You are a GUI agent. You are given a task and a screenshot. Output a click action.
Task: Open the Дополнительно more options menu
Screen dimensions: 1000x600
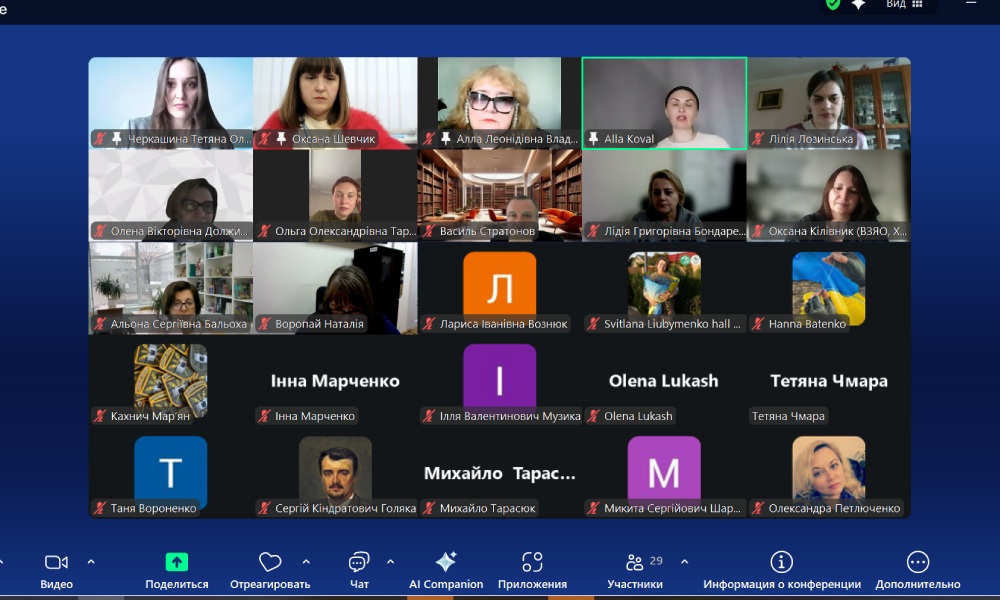coord(917,562)
